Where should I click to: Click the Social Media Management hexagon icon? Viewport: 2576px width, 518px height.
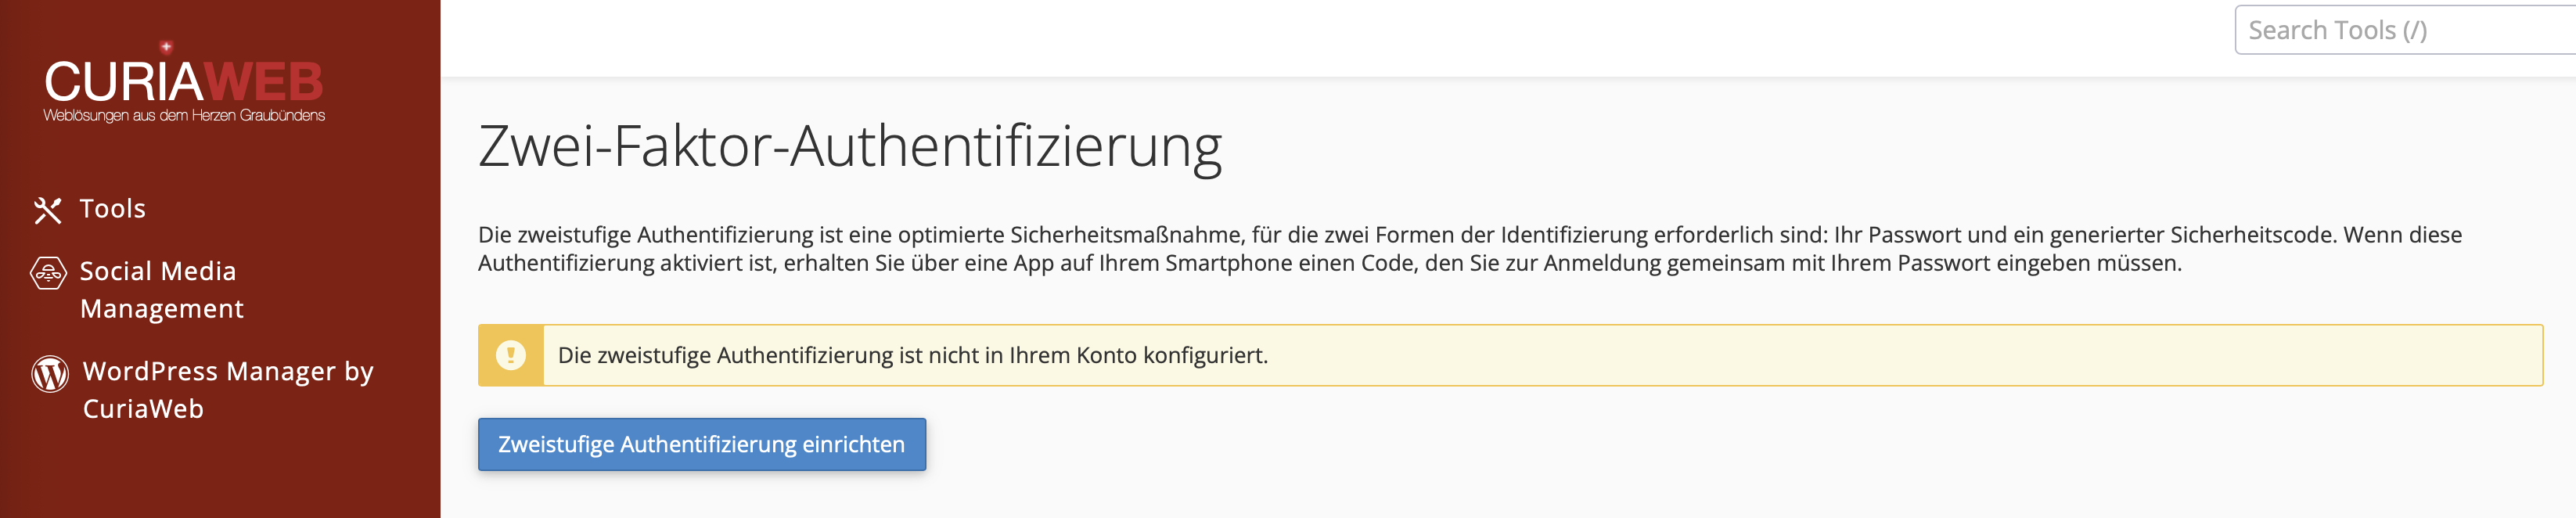48,272
